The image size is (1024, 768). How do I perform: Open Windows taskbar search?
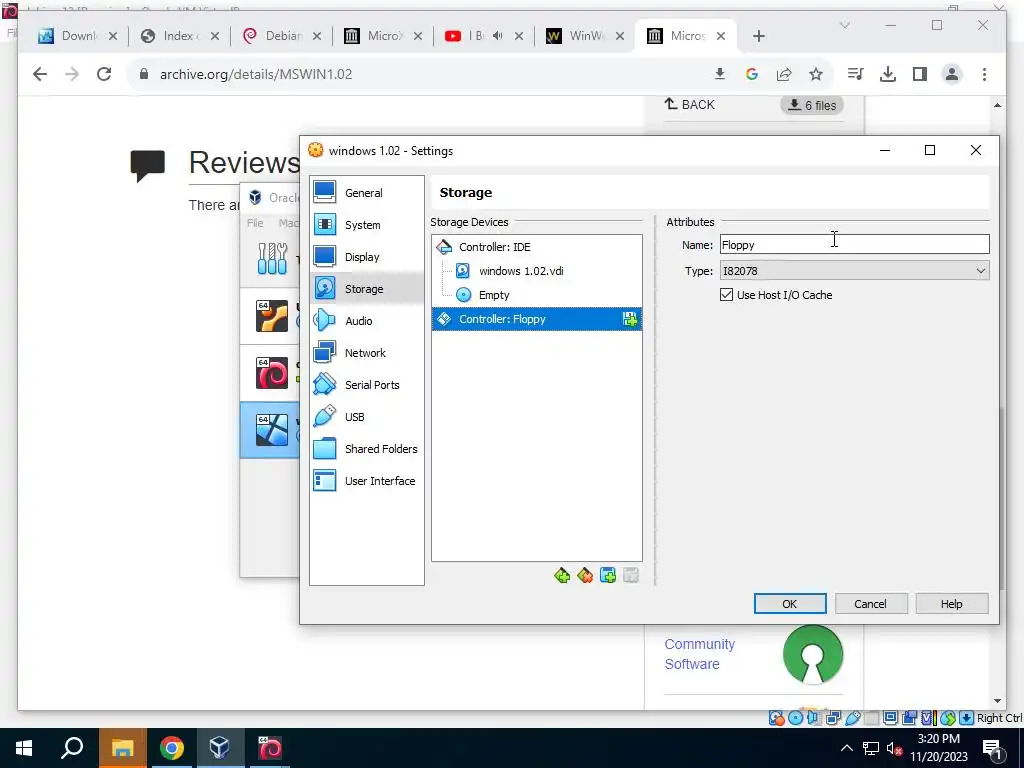click(x=72, y=748)
